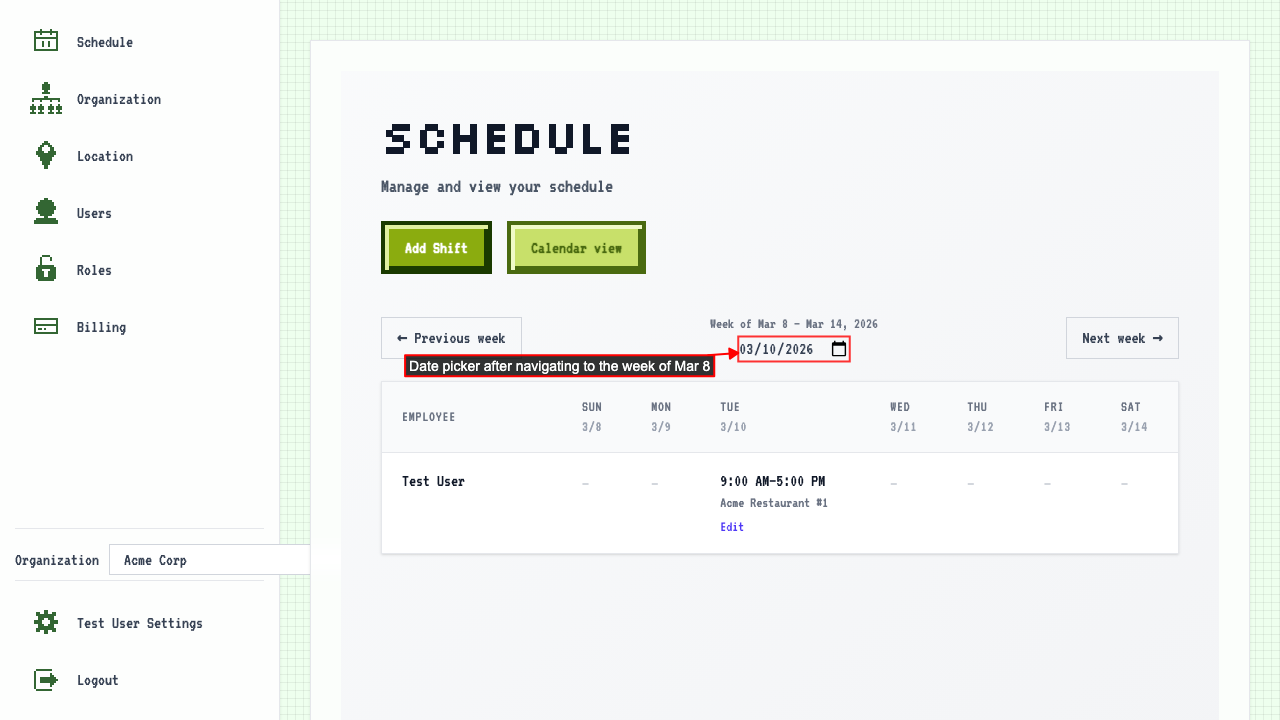Screen dimensions: 1280x720
Task: Click the Location pin icon
Action: point(46,155)
